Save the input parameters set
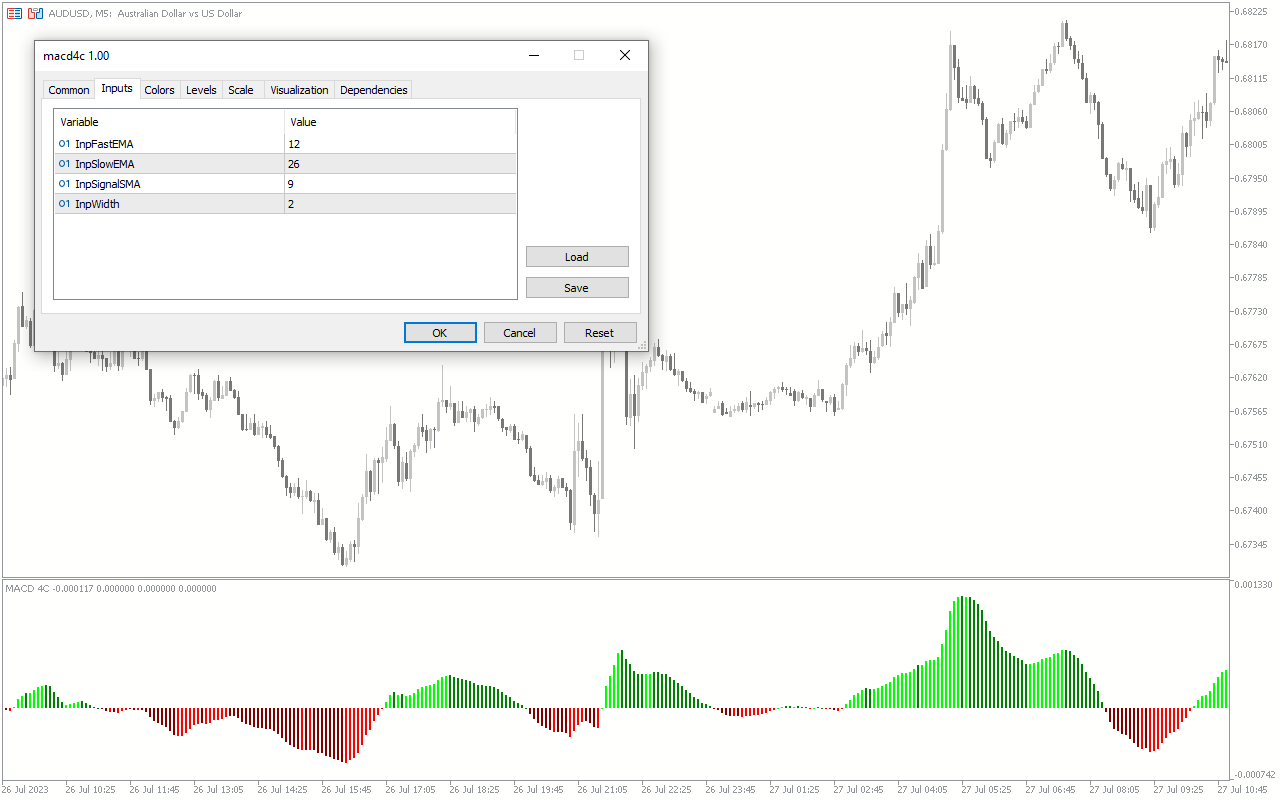This screenshot has height=800, width=1280. [577, 288]
